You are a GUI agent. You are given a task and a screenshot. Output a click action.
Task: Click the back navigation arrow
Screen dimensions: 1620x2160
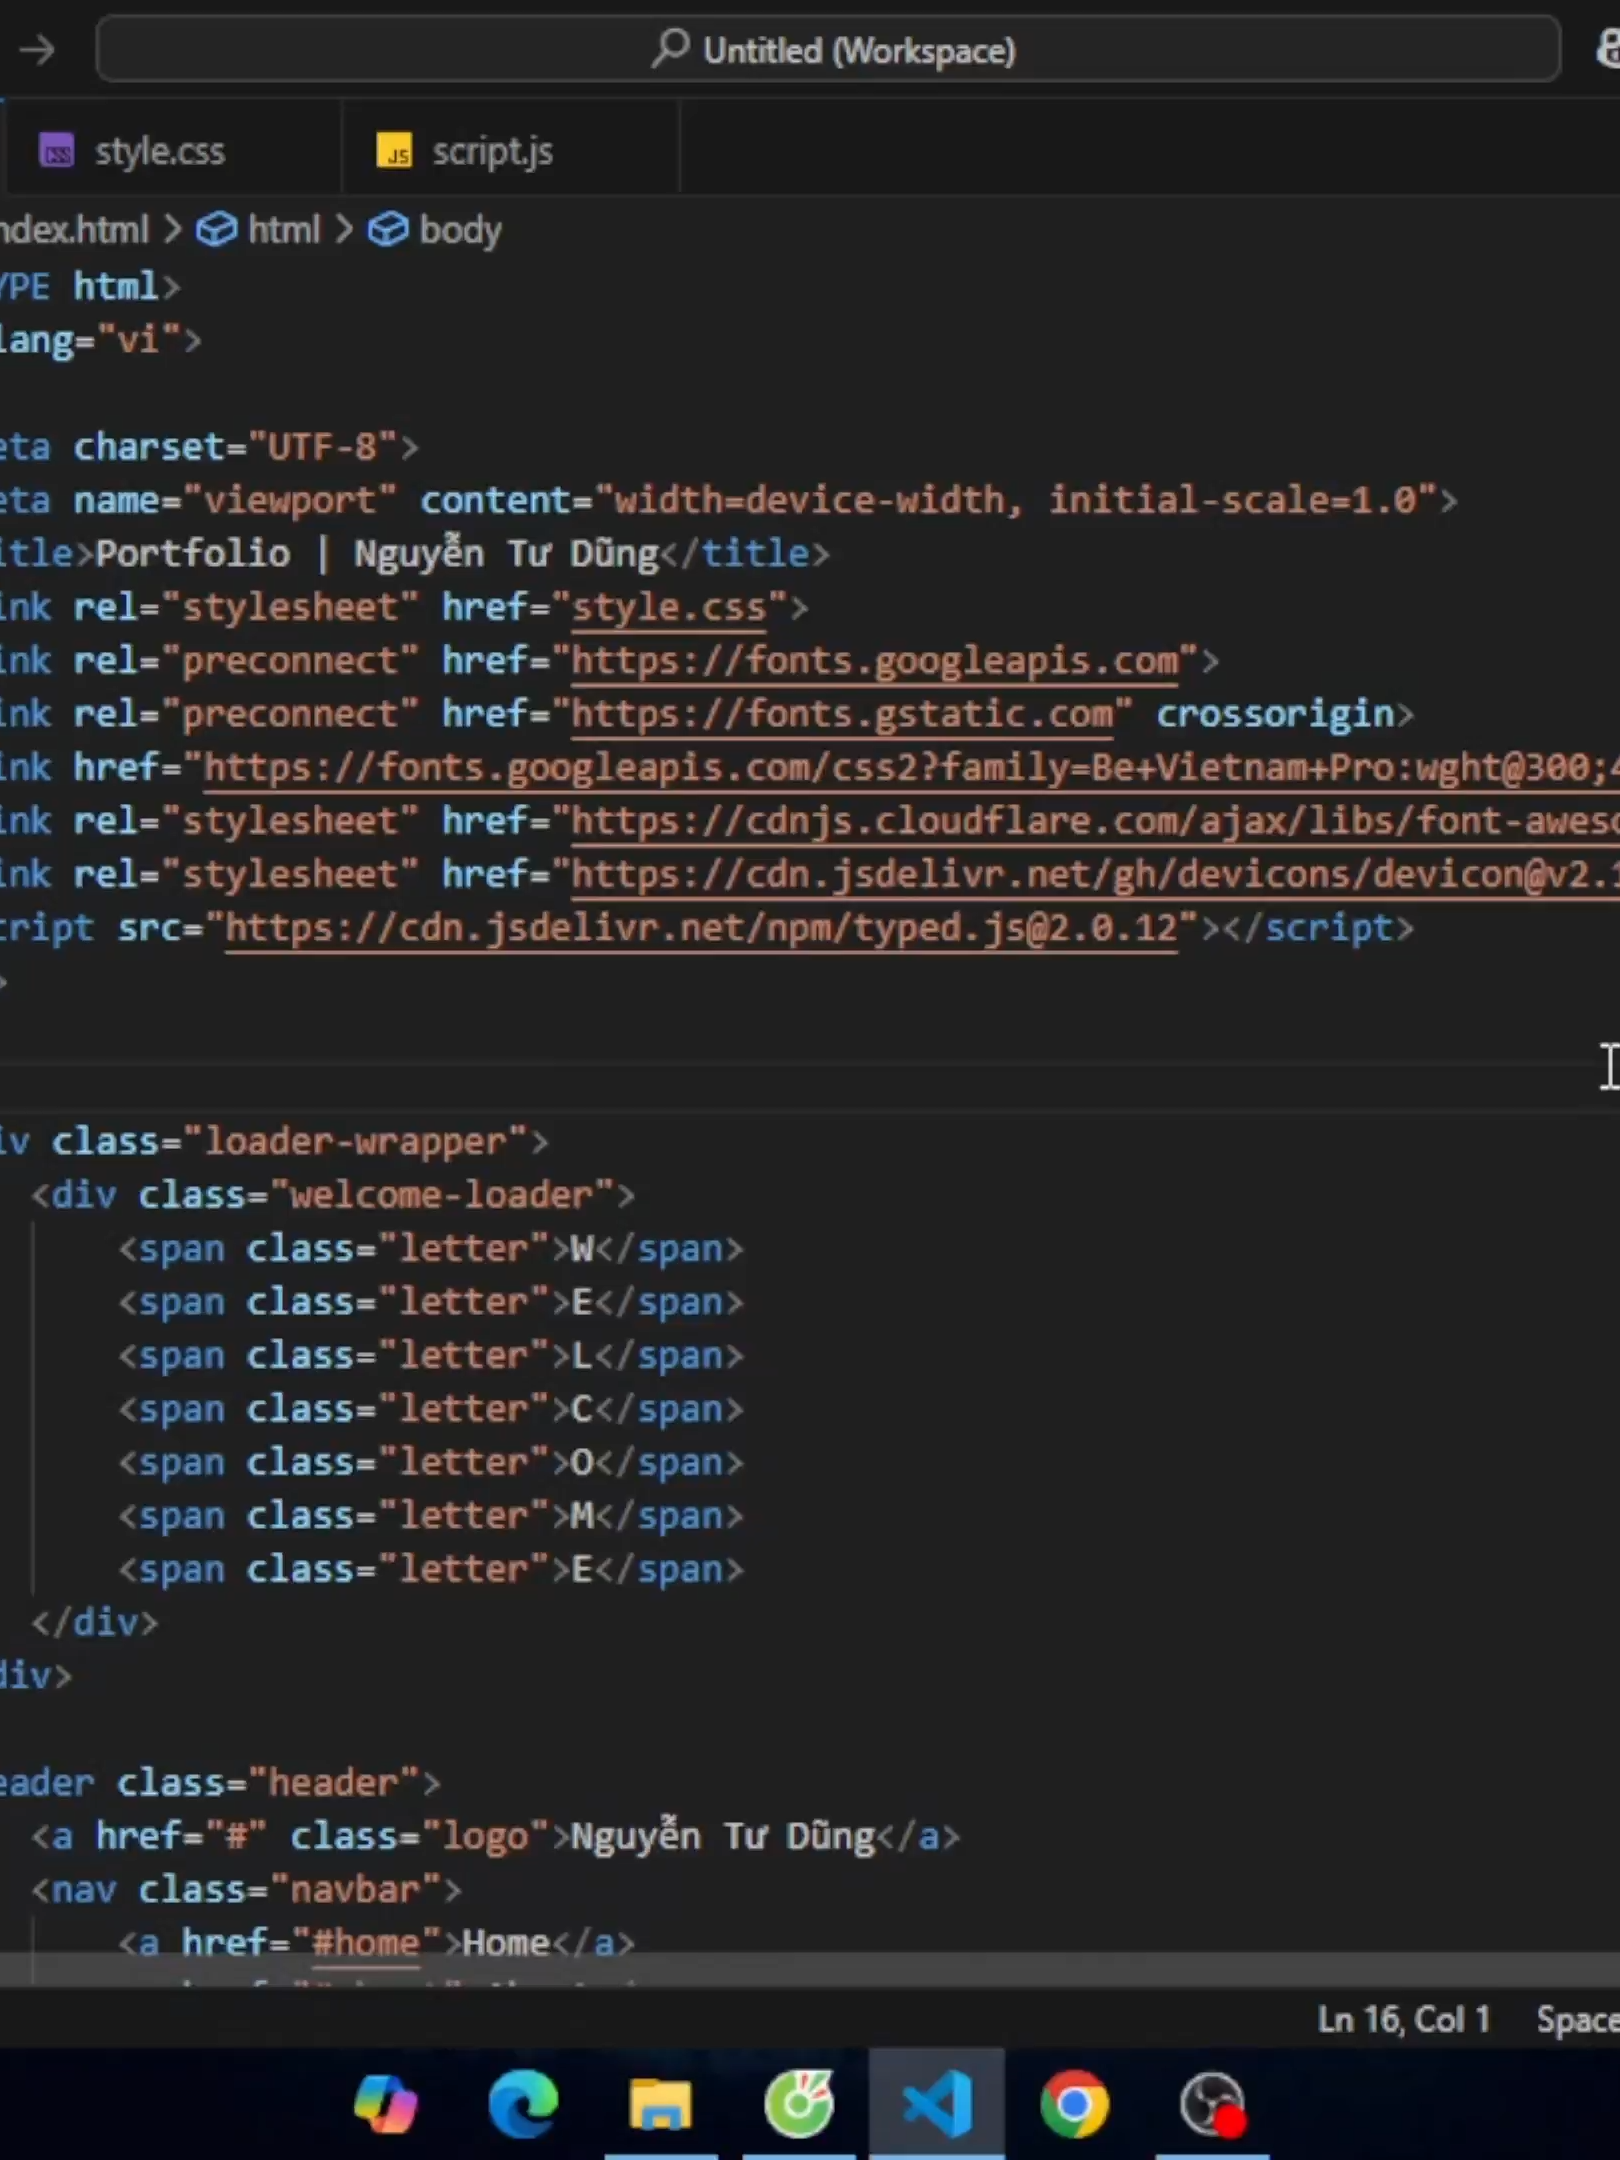coord(37,49)
